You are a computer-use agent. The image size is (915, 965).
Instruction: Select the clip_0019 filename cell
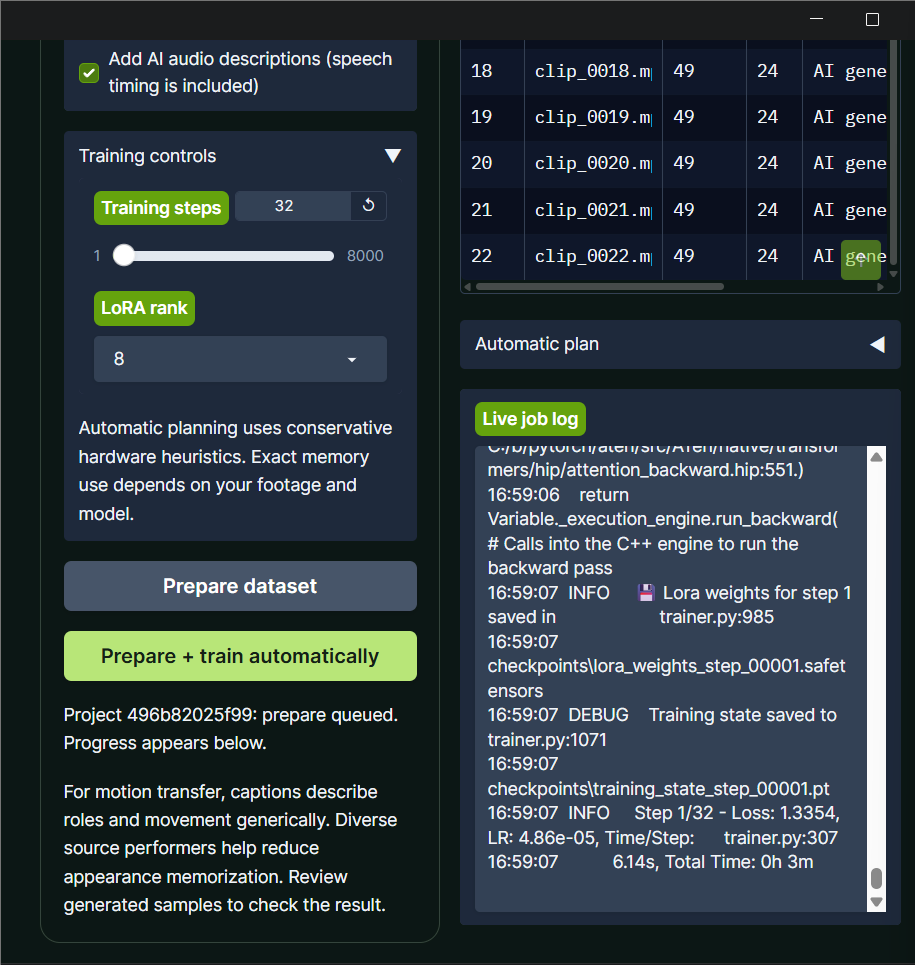[593, 118]
